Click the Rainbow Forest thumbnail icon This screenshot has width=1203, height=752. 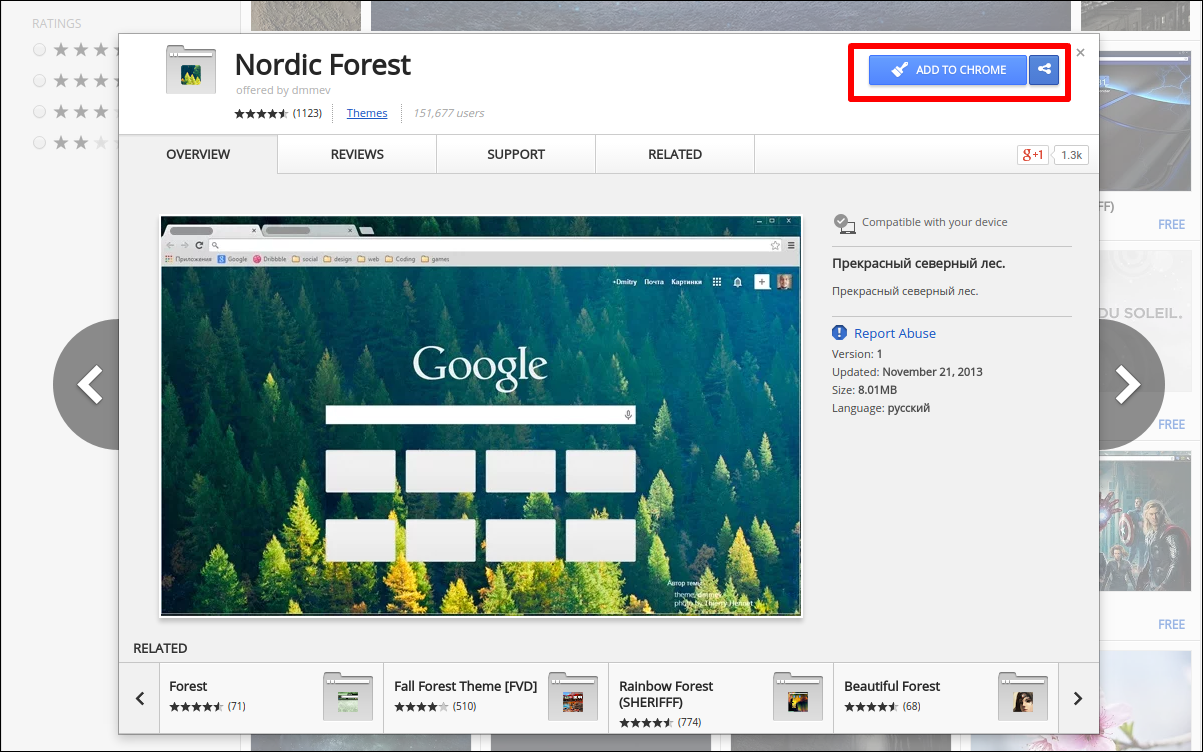click(x=798, y=697)
